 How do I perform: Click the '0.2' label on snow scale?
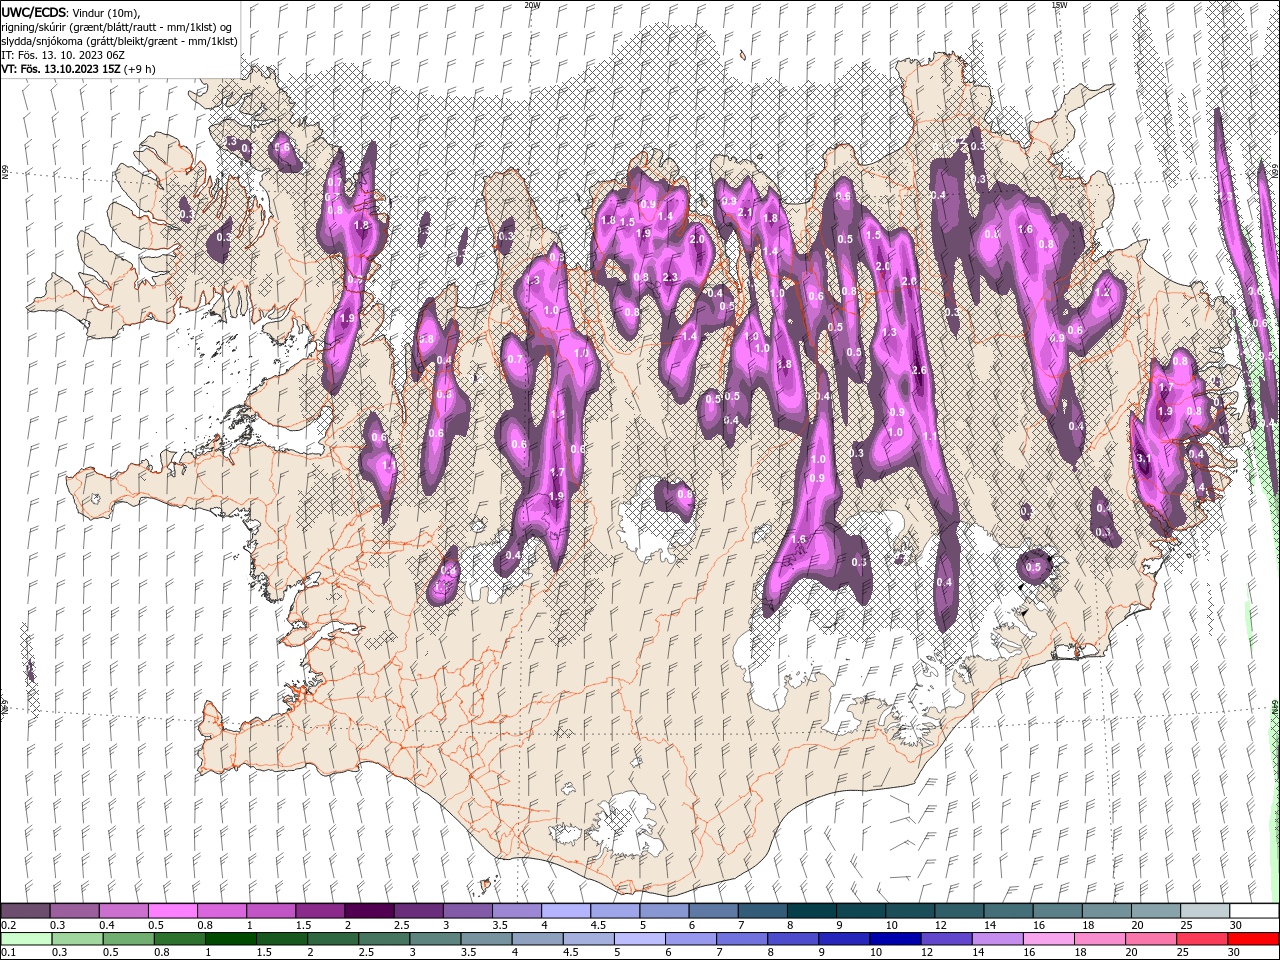[8, 925]
